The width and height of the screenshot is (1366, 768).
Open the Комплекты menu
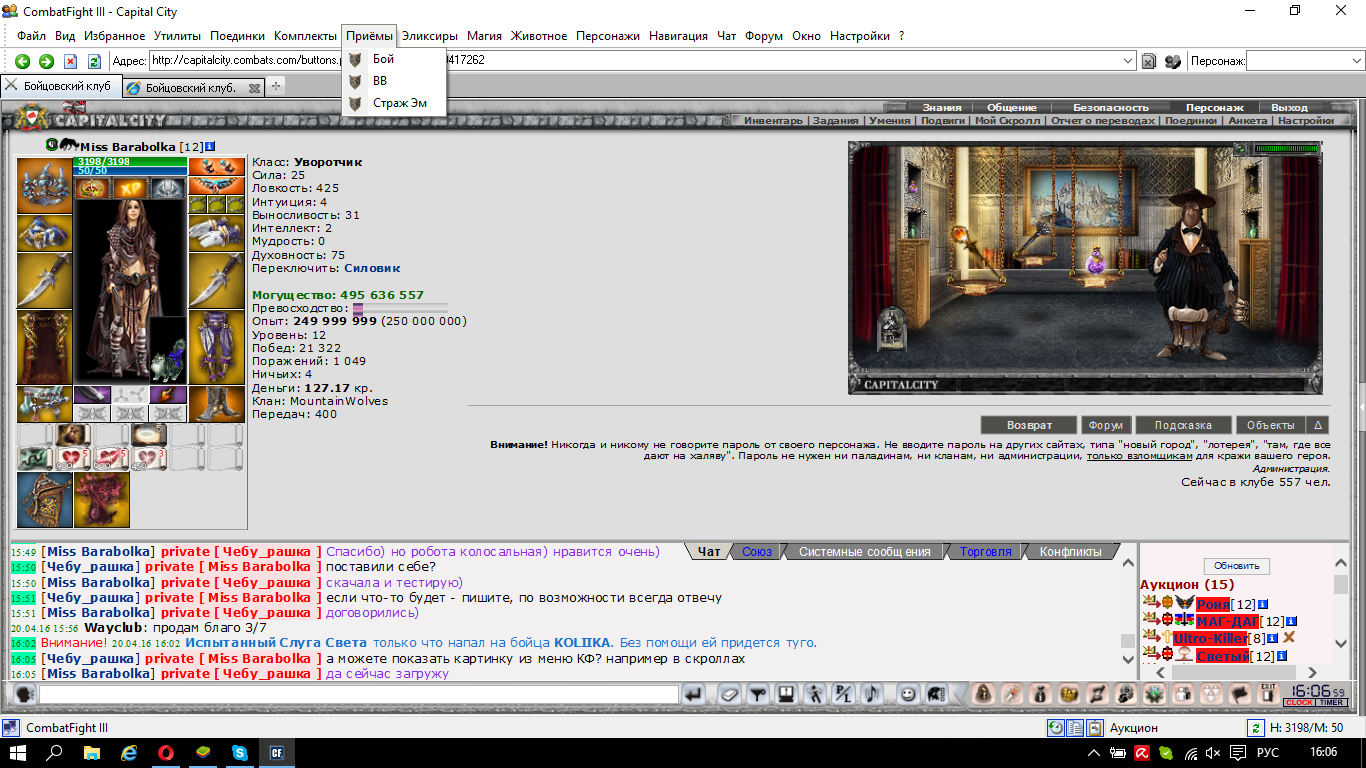pyautogui.click(x=305, y=36)
